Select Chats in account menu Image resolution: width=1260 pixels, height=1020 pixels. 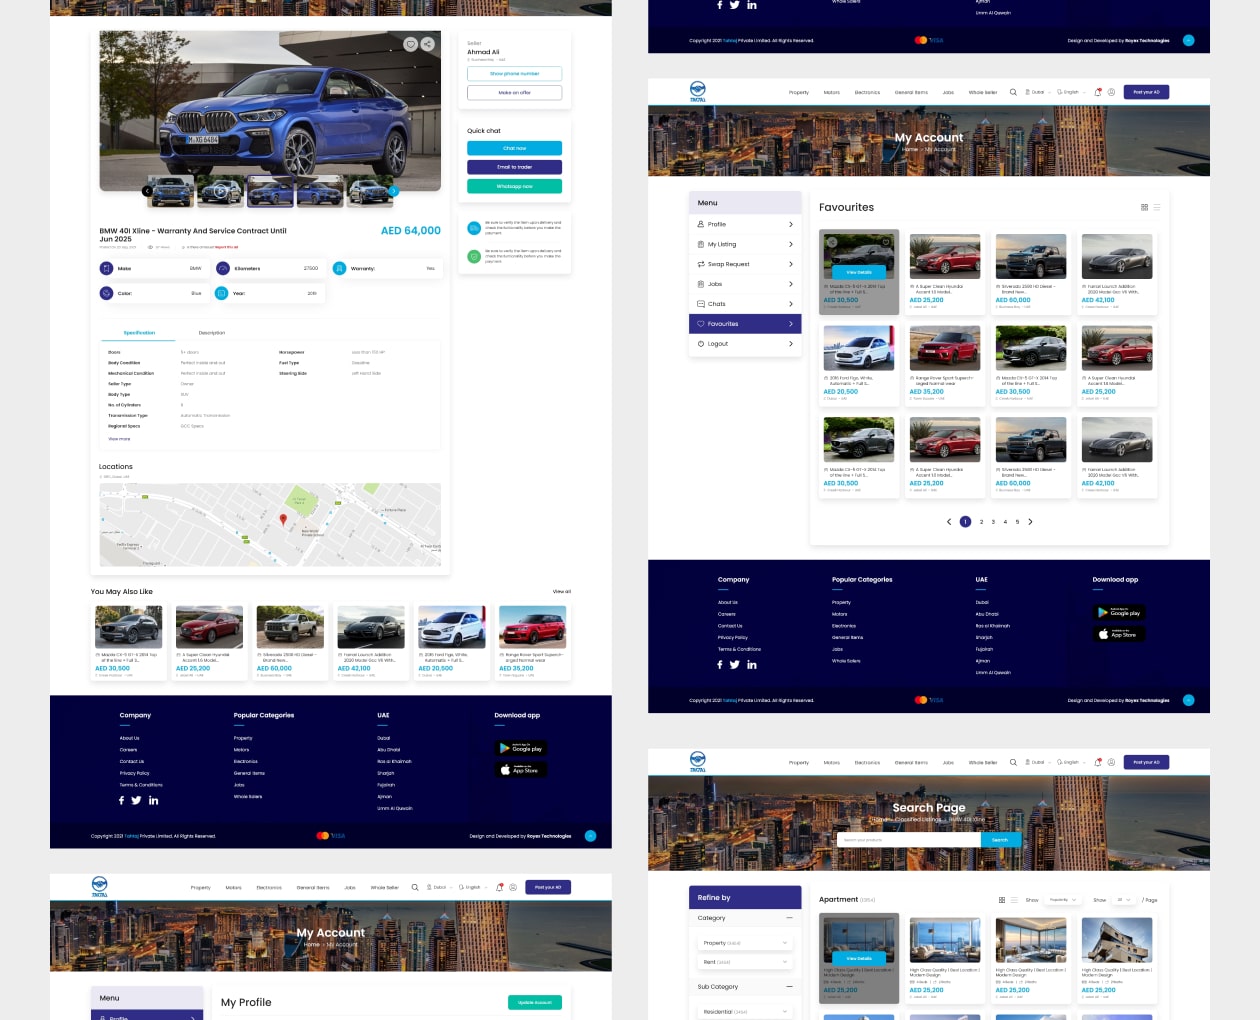tap(745, 304)
